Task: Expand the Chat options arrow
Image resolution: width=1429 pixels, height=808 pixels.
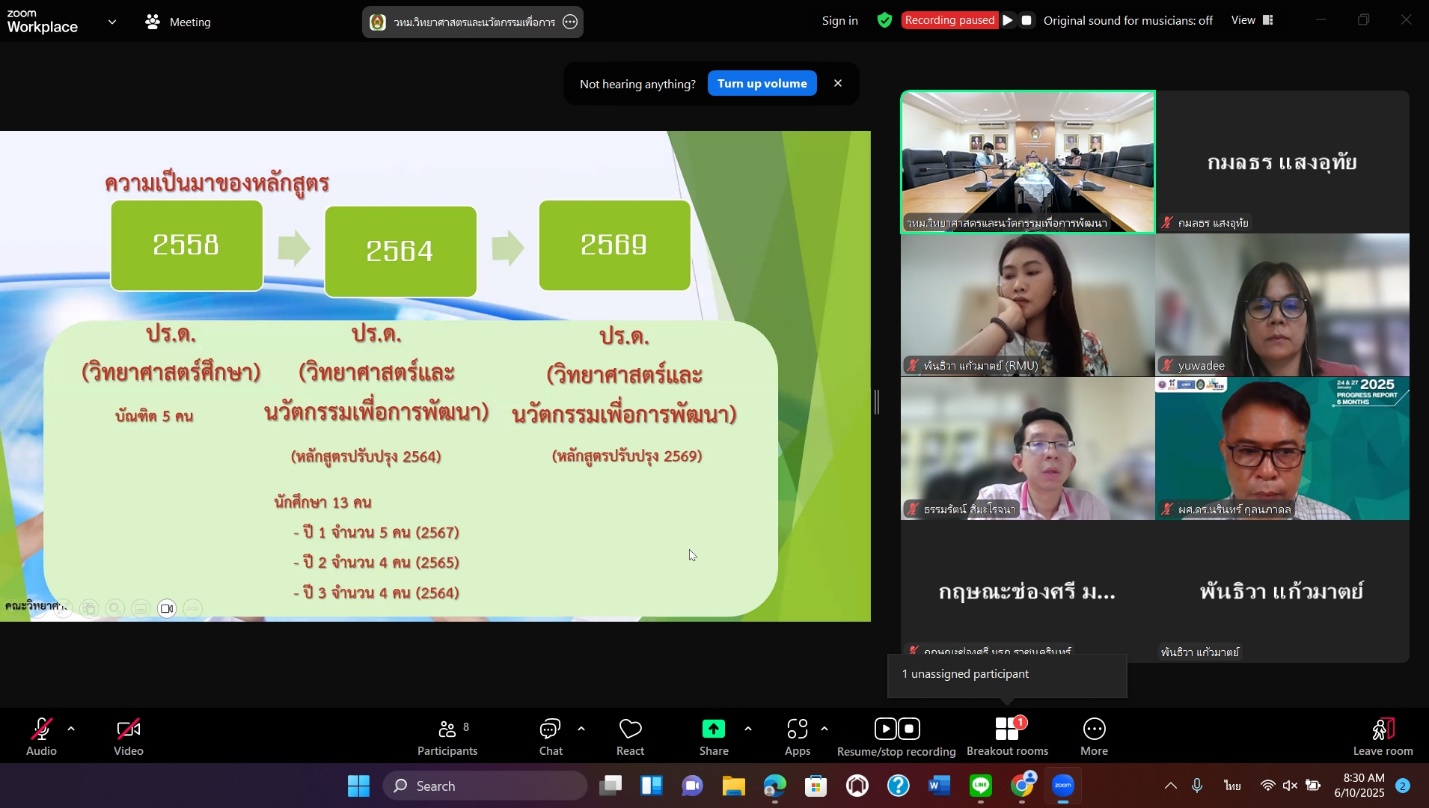Action: [581, 729]
